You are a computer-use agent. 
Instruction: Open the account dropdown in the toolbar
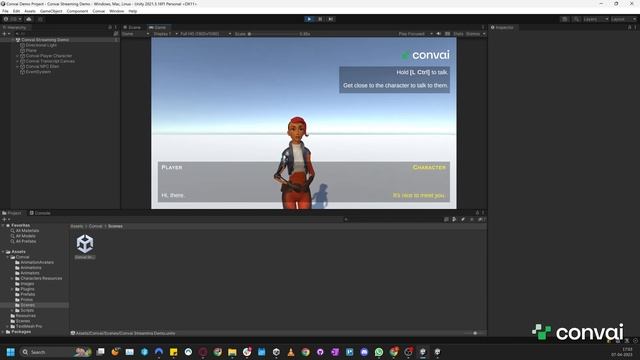point(13,19)
